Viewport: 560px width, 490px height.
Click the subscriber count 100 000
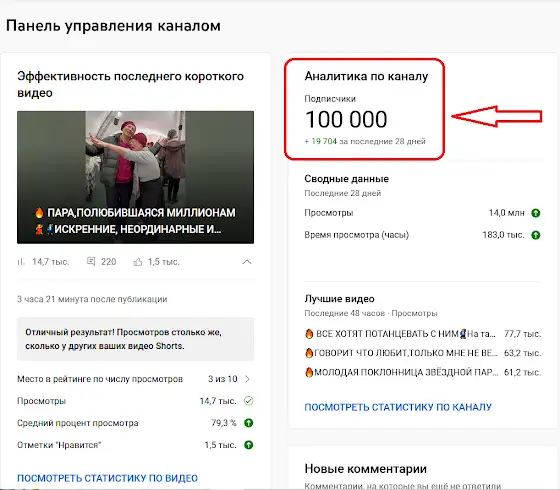pos(346,119)
